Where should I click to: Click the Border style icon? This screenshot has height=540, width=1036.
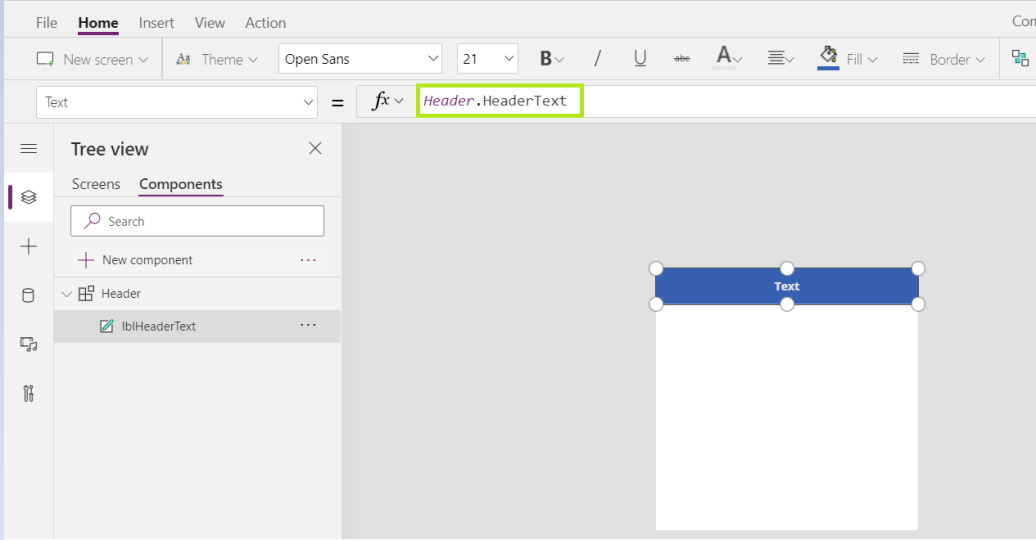910,59
